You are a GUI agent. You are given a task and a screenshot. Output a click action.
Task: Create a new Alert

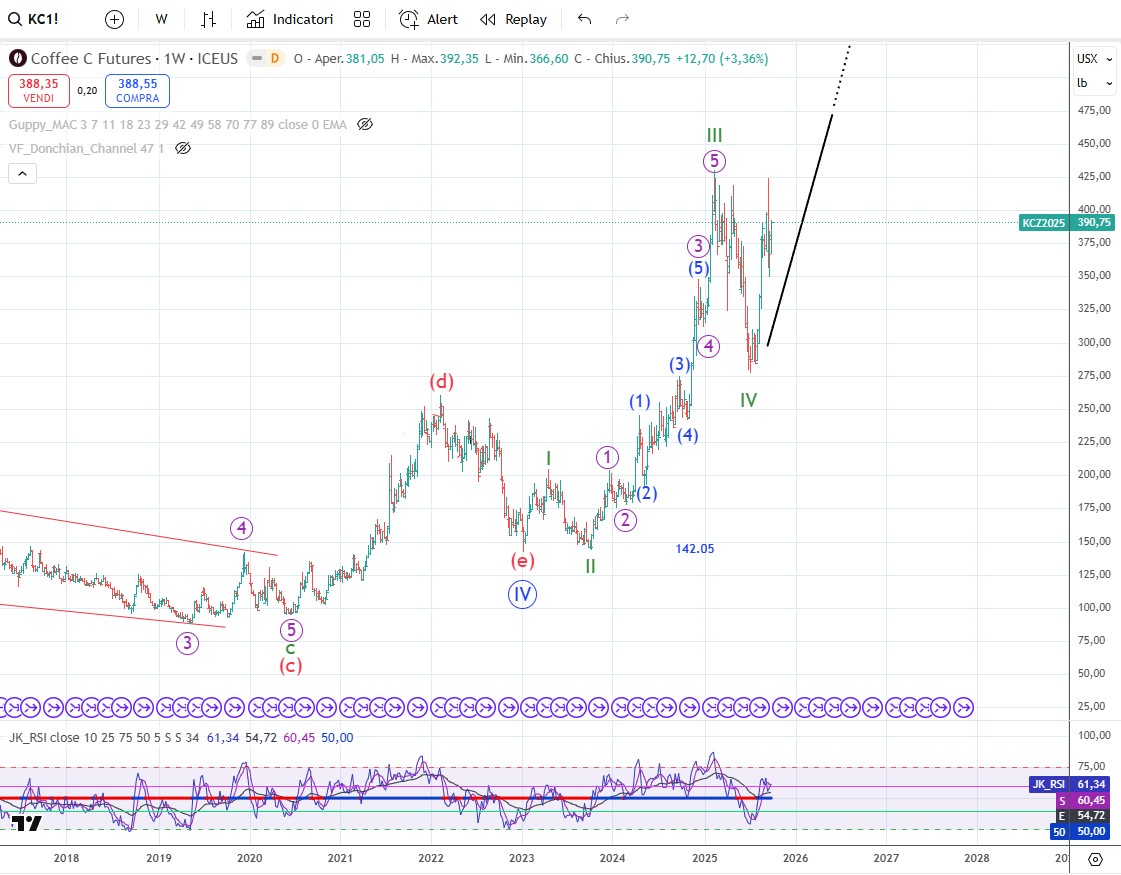pos(428,19)
